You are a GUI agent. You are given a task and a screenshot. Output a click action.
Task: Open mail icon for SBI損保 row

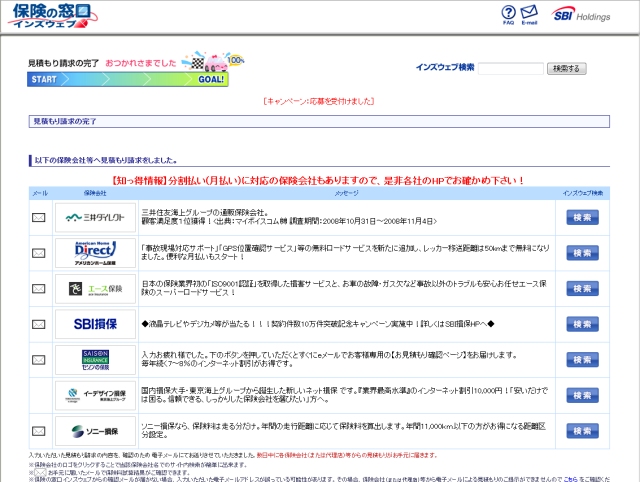coord(39,324)
